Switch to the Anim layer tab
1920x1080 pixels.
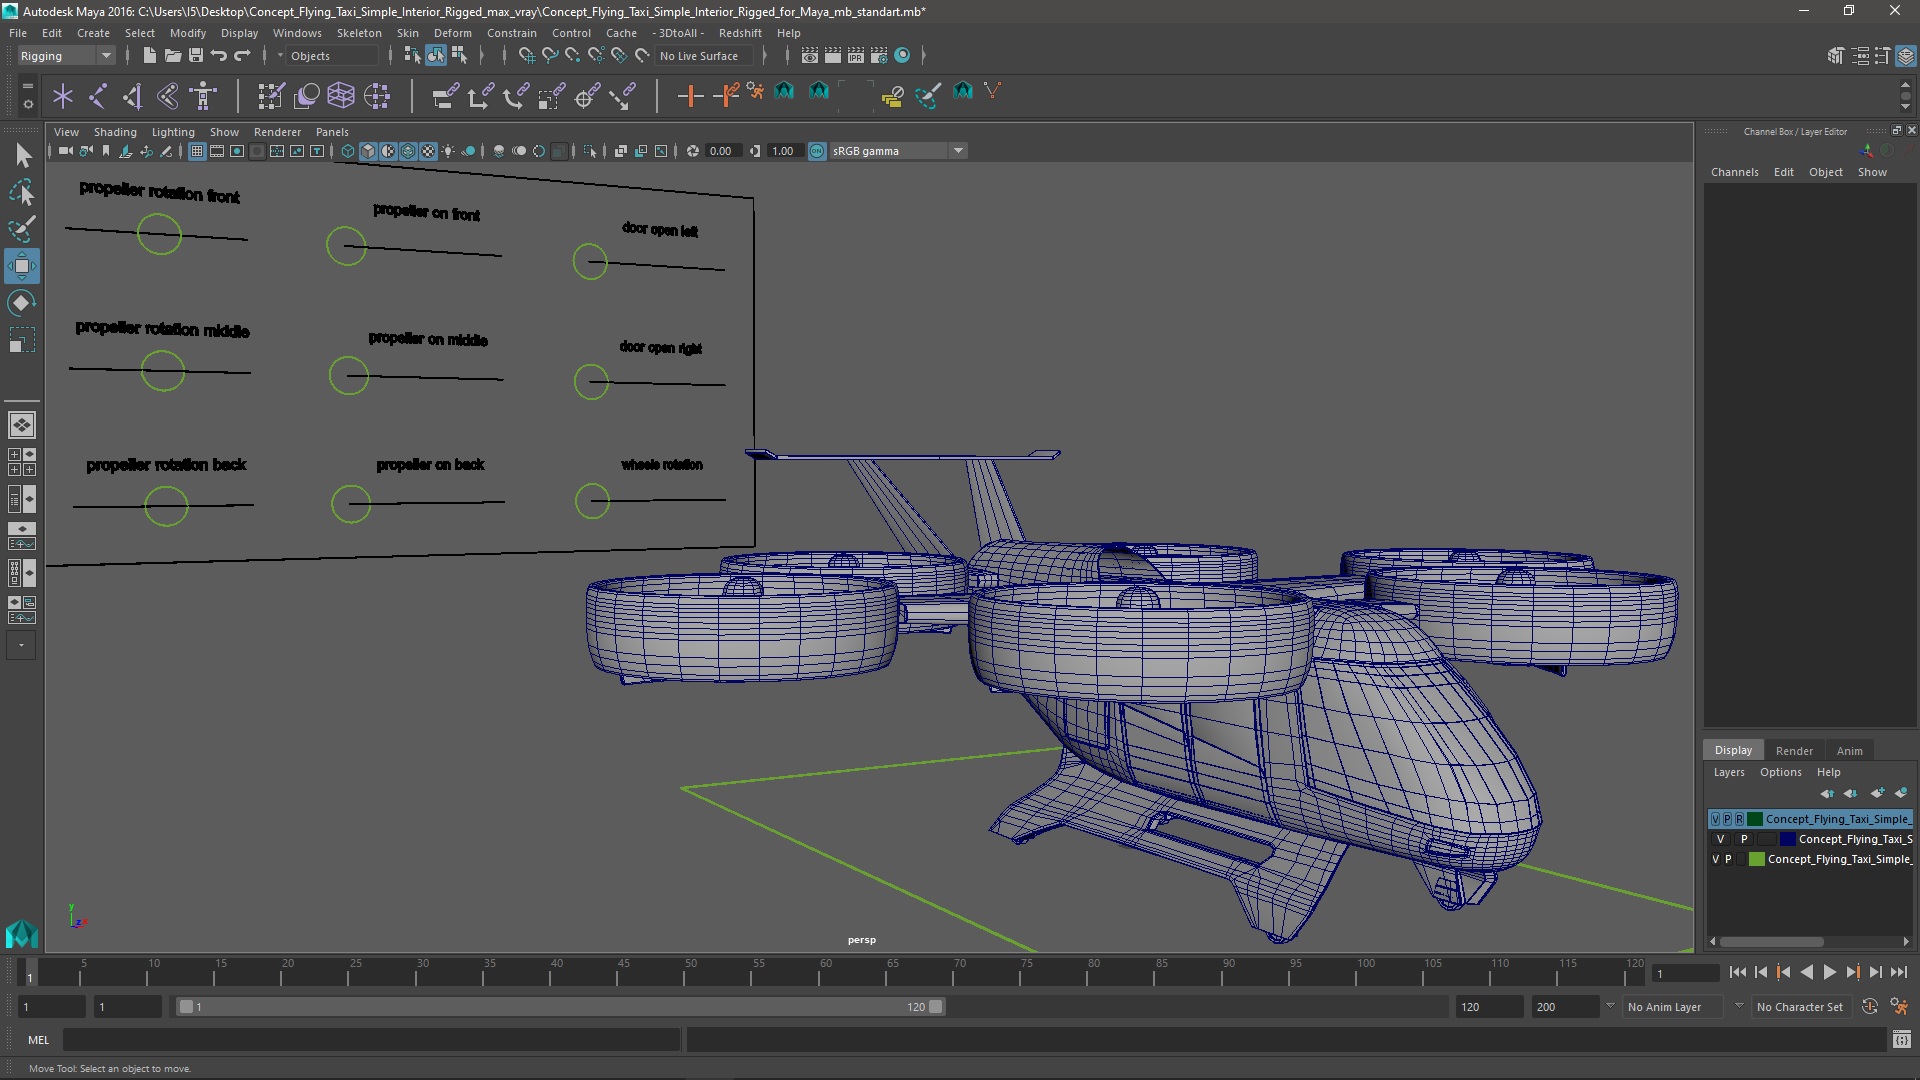click(x=1849, y=750)
